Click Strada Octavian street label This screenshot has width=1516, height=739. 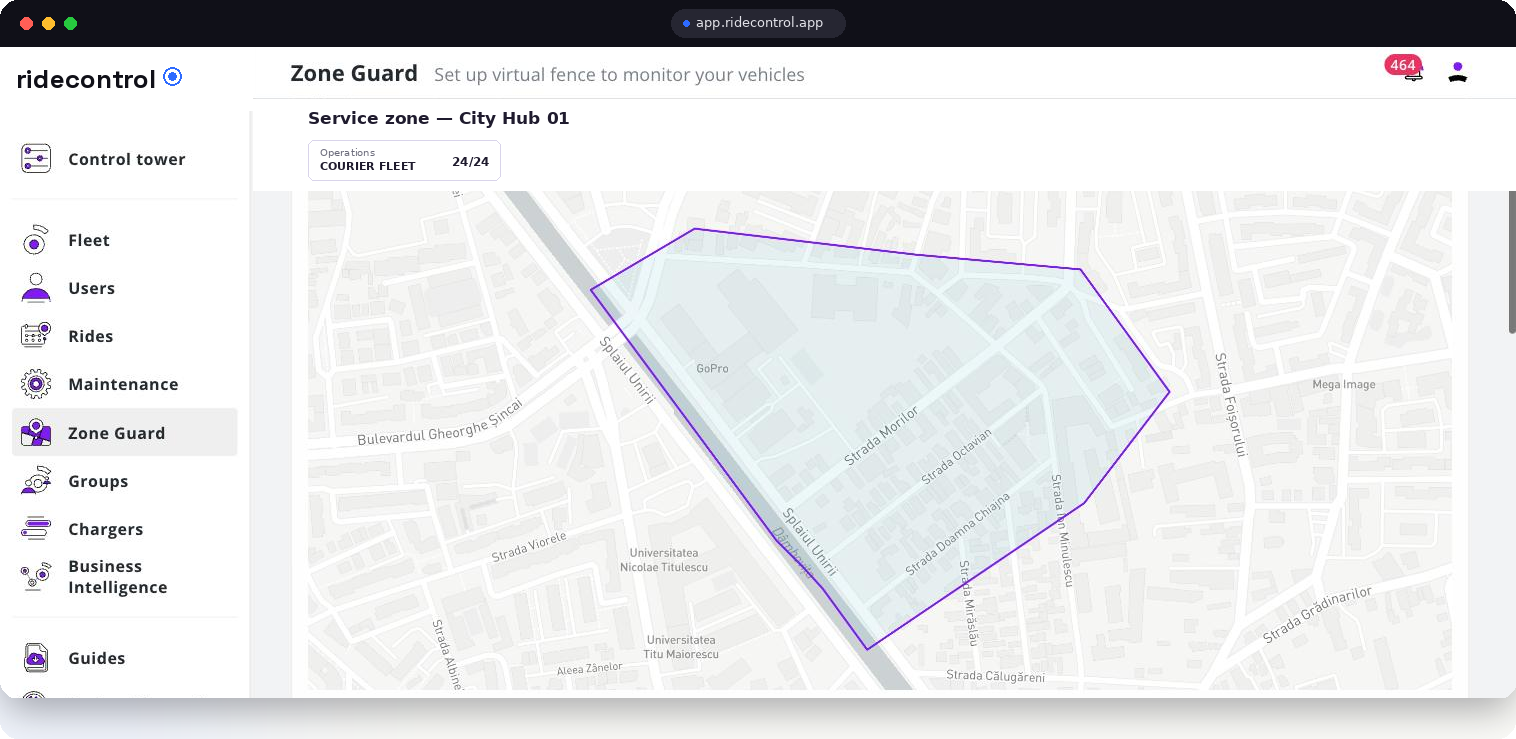coord(956,456)
